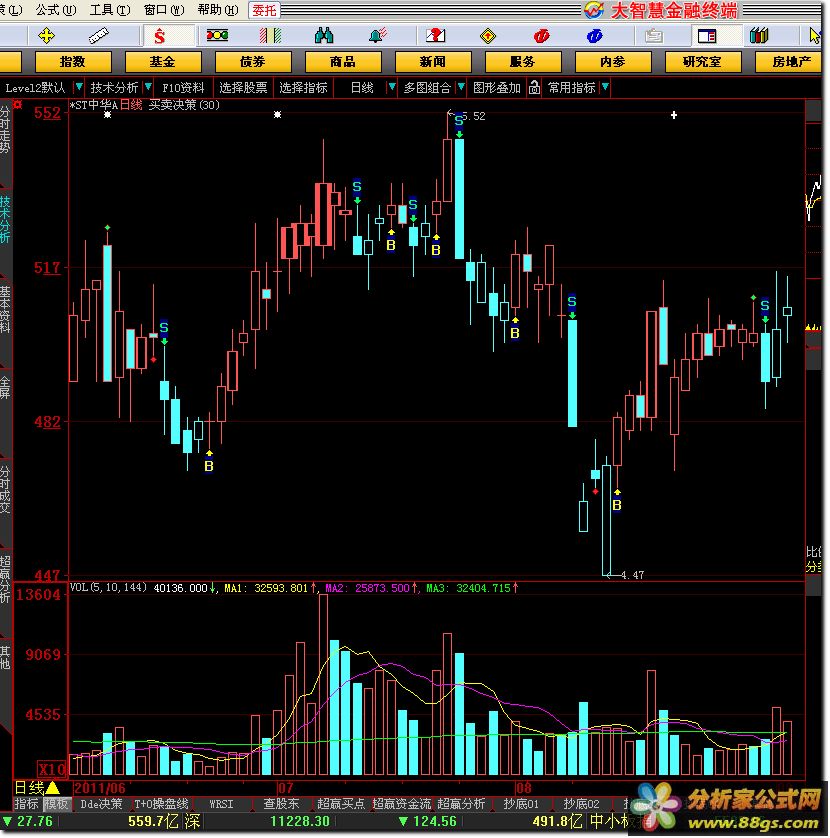Click the yellow triangle beside 日线 label
This screenshot has height=838, width=830.
click(53, 787)
